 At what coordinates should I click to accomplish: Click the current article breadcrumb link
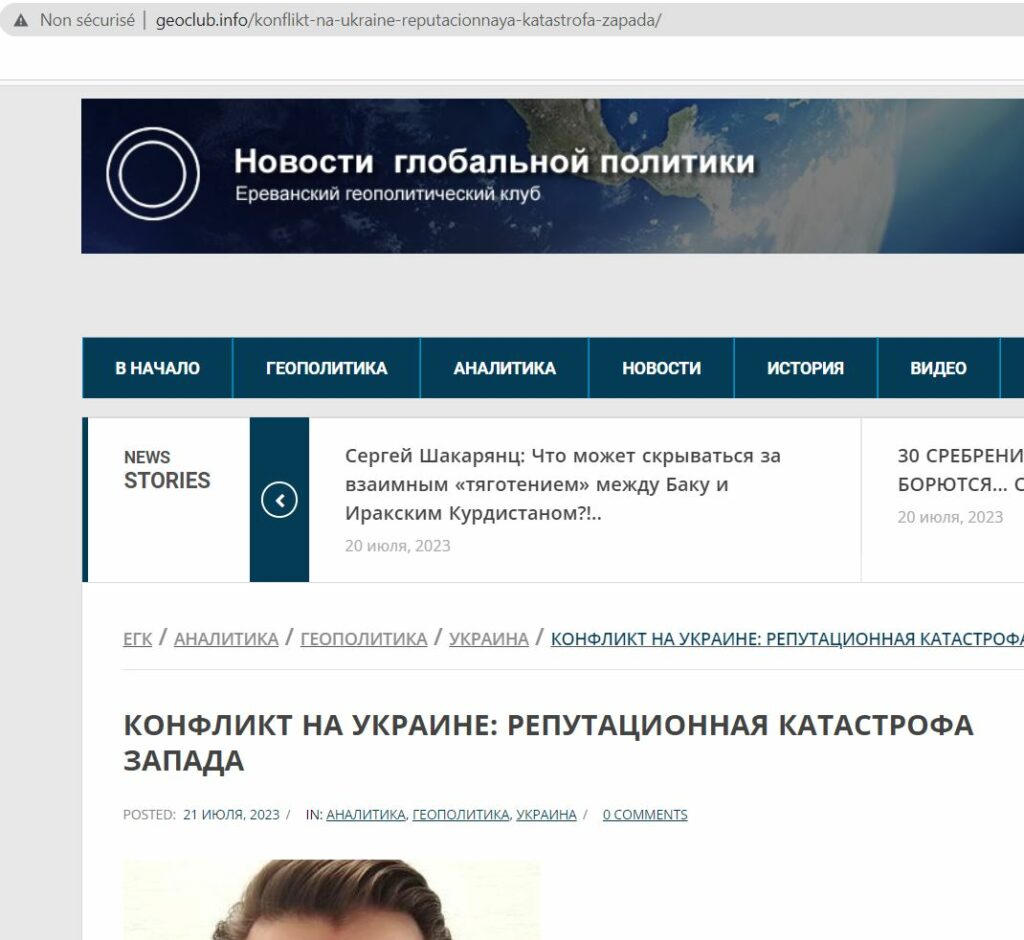click(787, 639)
